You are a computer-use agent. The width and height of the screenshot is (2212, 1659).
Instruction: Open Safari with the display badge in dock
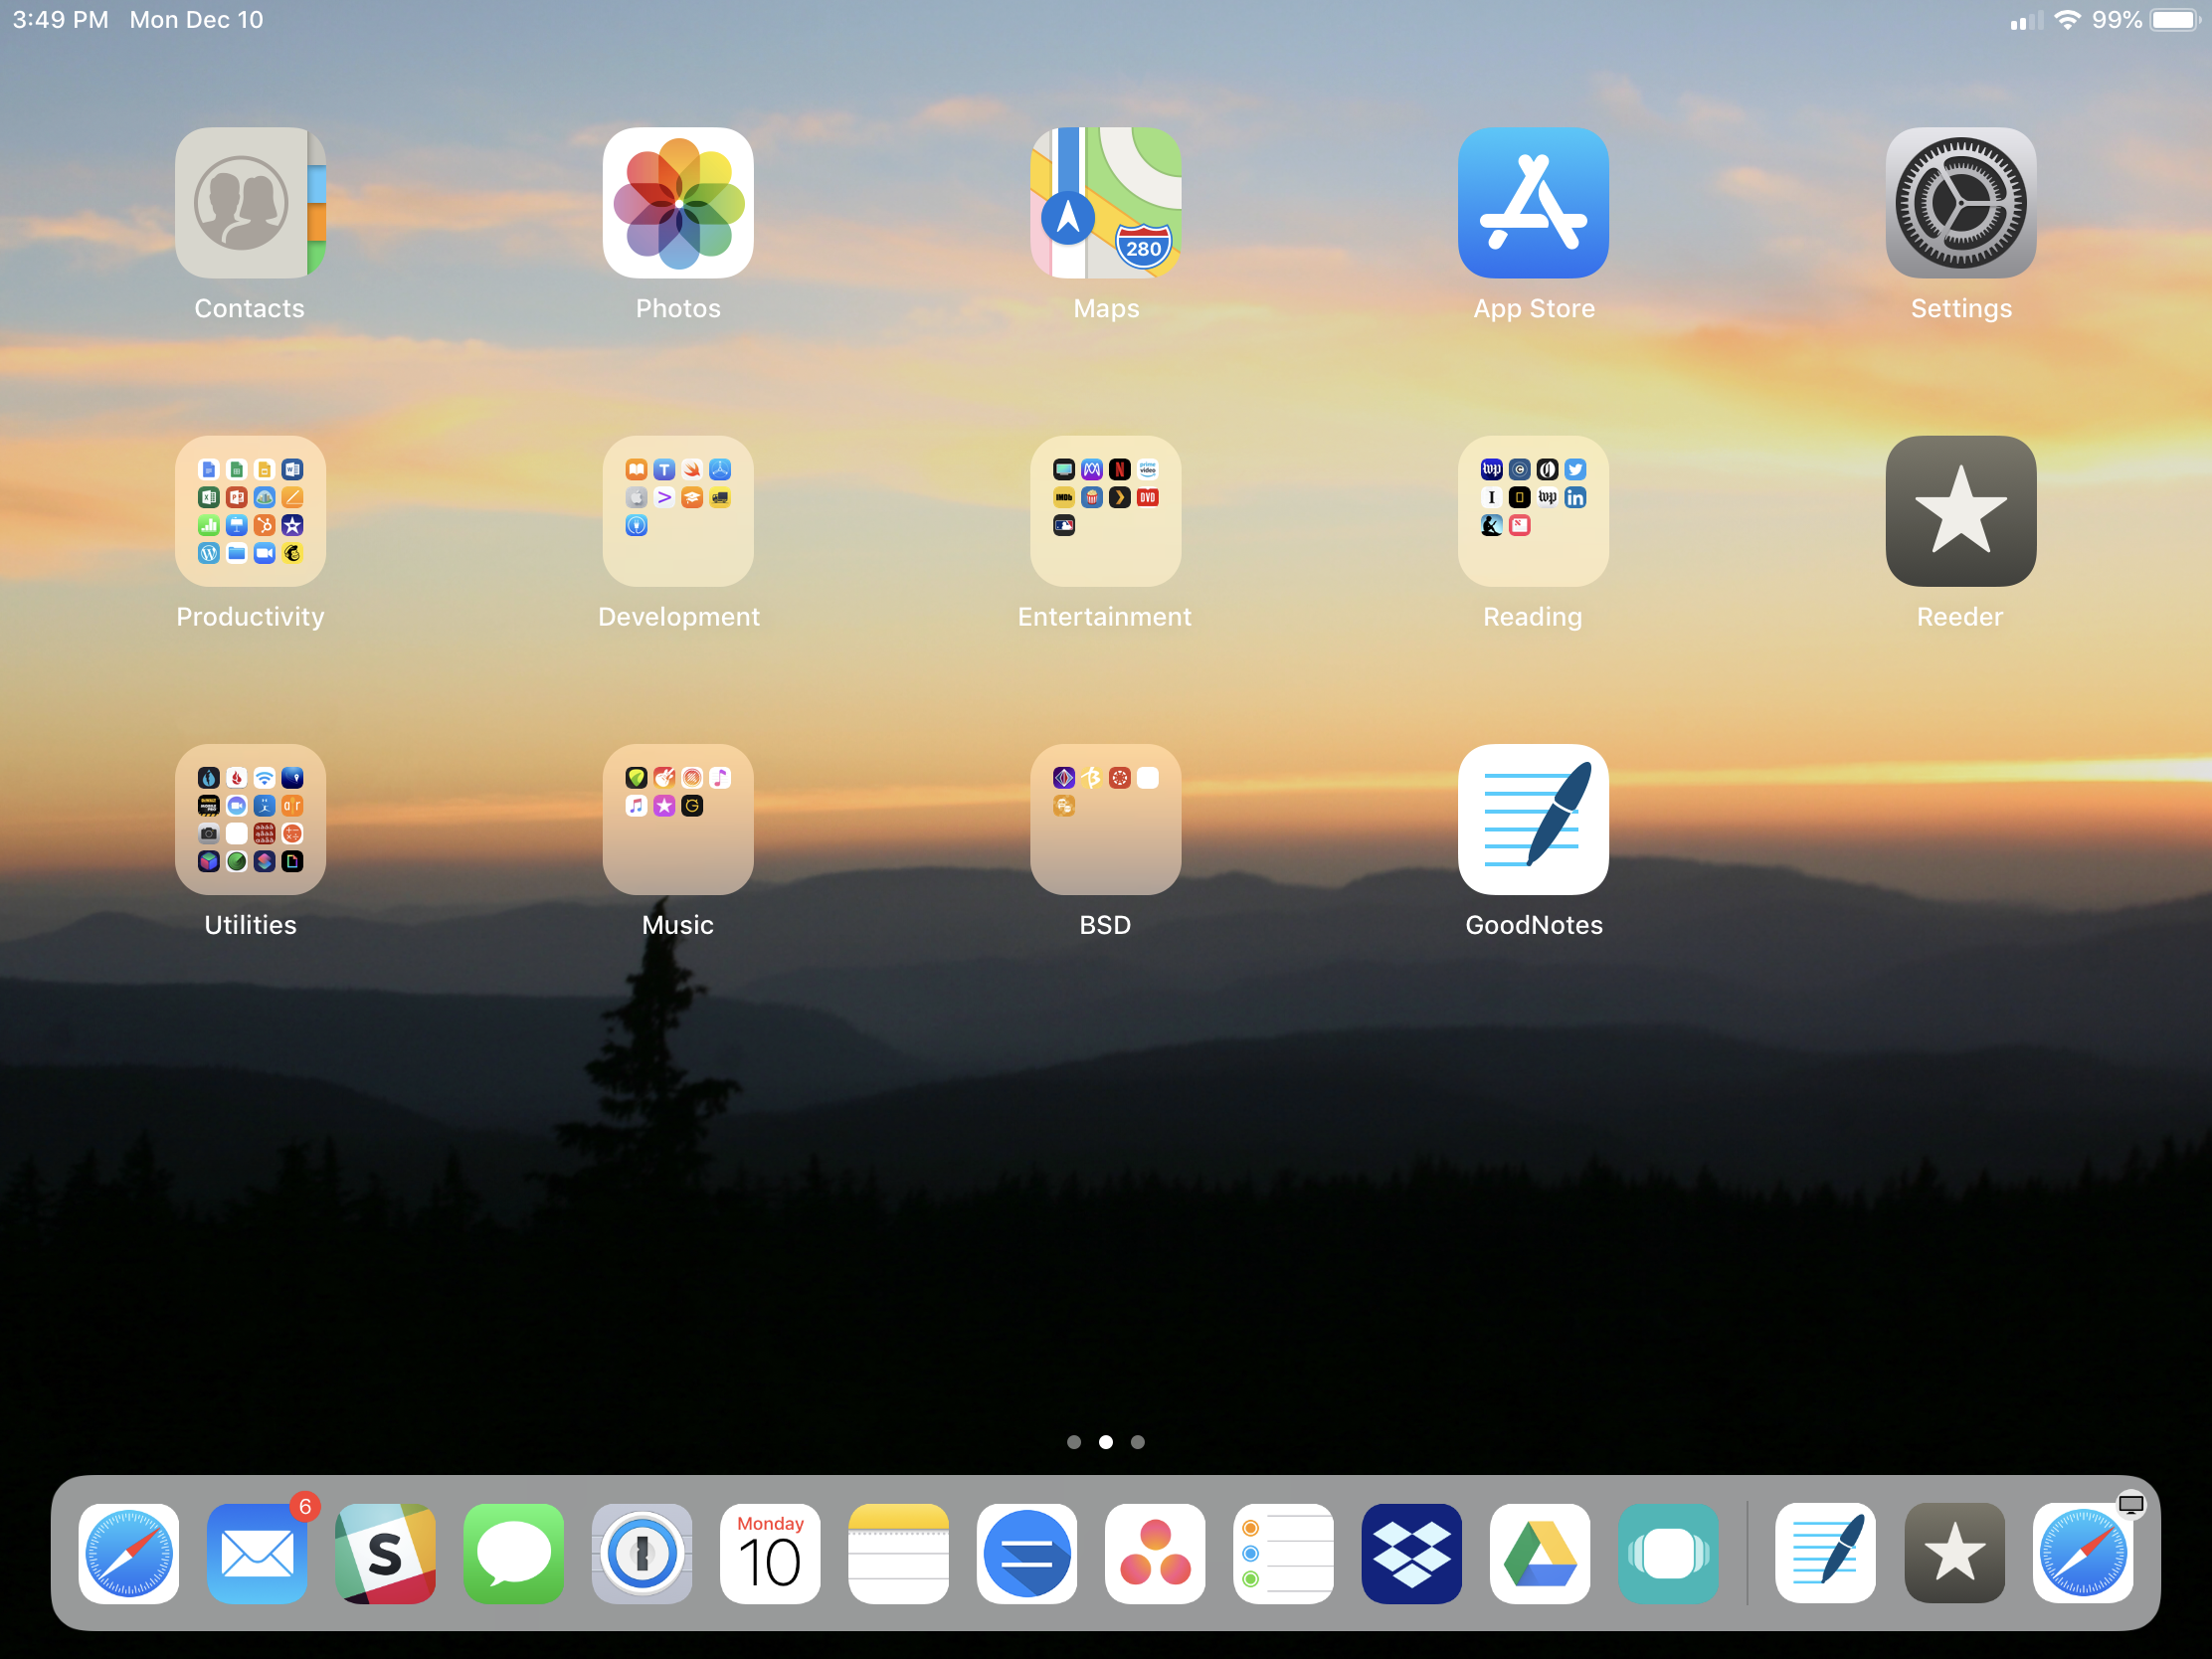click(x=2083, y=1554)
